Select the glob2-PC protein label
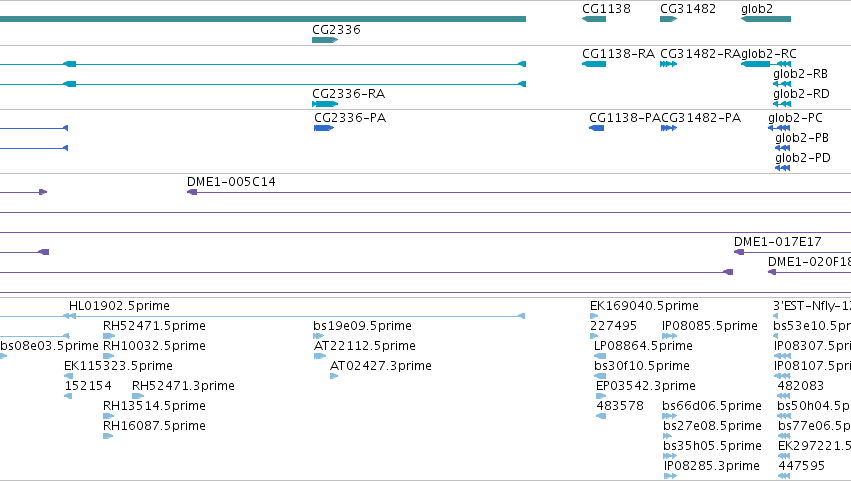 coord(795,118)
